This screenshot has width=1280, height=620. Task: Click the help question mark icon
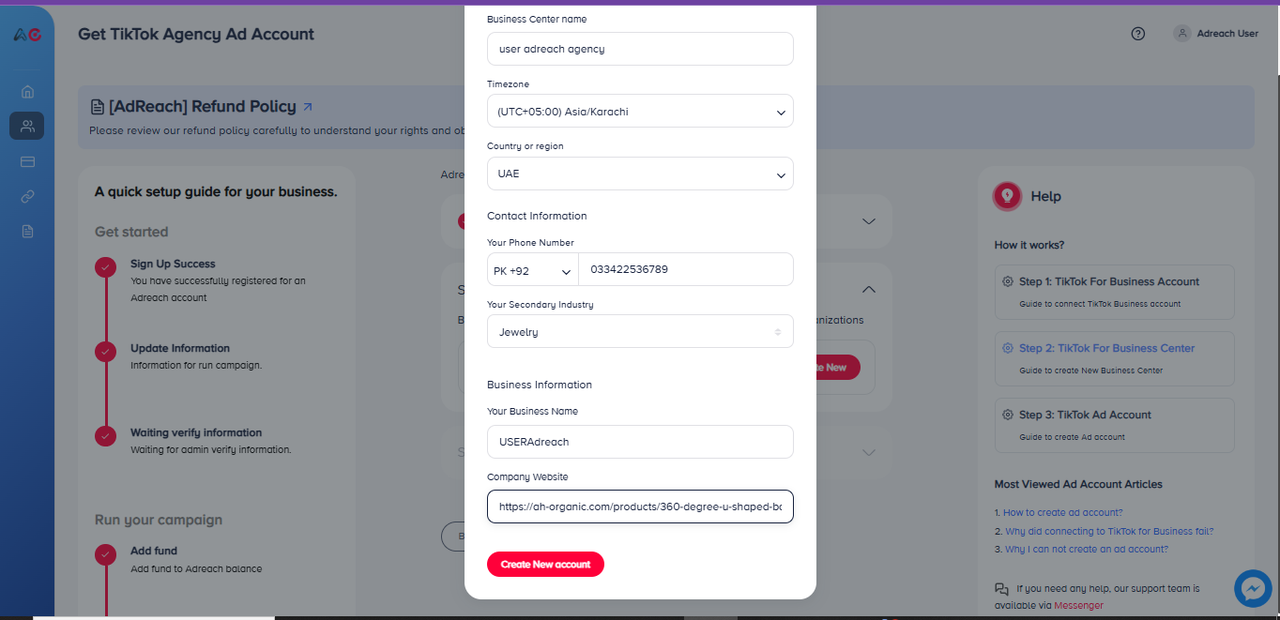[1138, 34]
